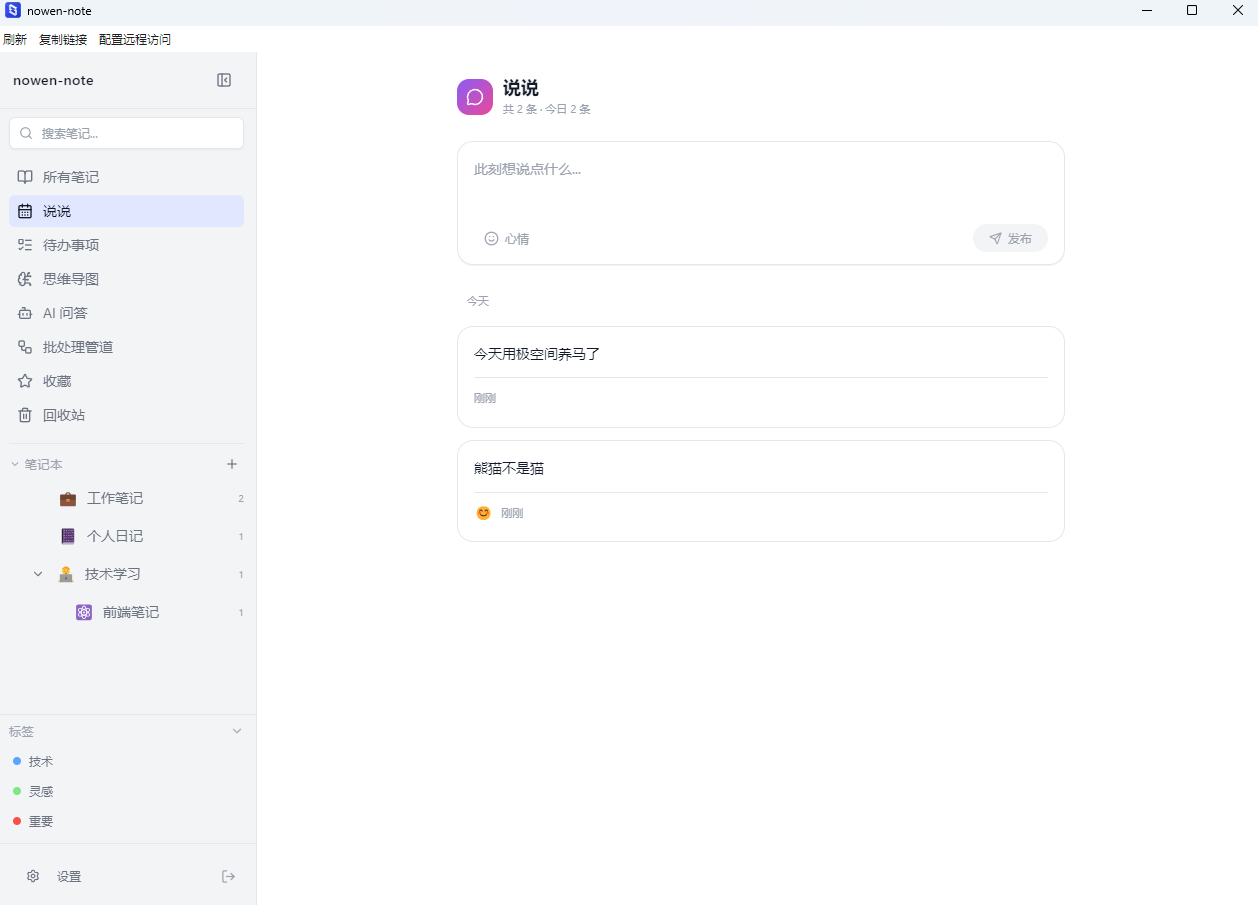Open the AI 问答 page
The image size is (1258, 905).
(126, 313)
